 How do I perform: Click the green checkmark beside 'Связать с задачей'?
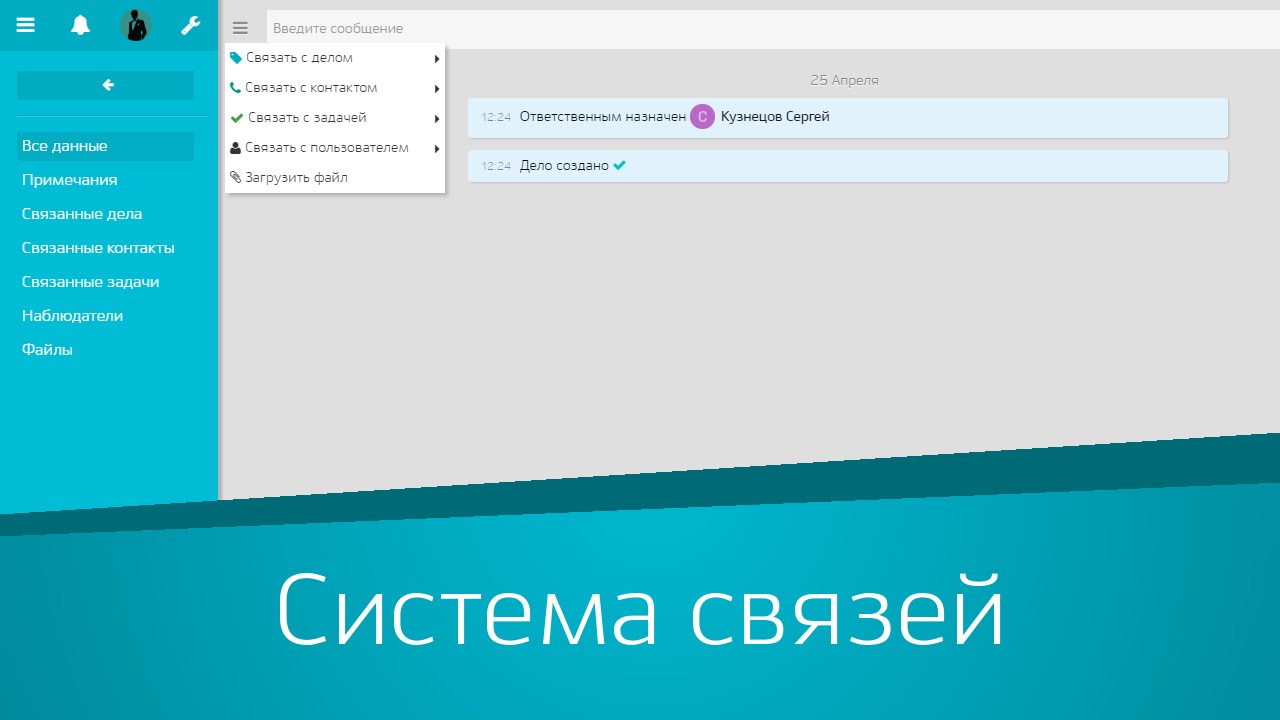click(x=234, y=117)
